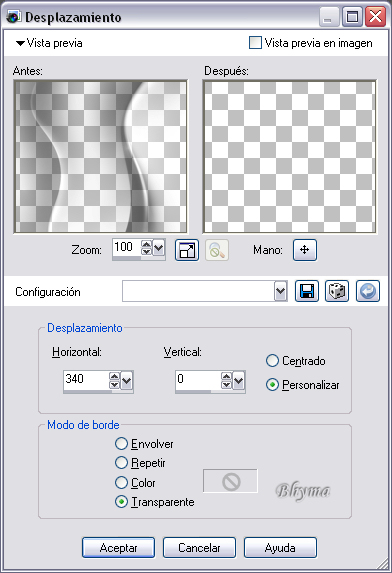Click the Aceptar button
The image size is (392, 573).
(118, 547)
